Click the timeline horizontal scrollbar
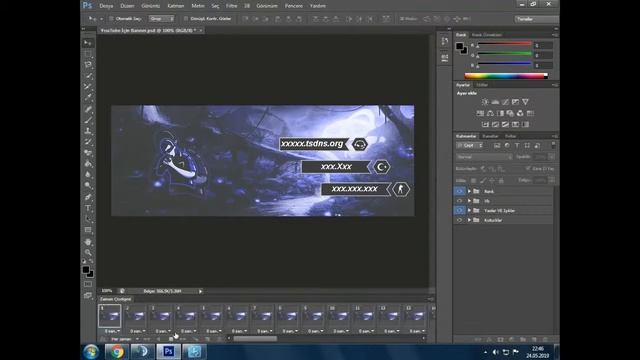The width and height of the screenshot is (640, 360). pos(255,338)
